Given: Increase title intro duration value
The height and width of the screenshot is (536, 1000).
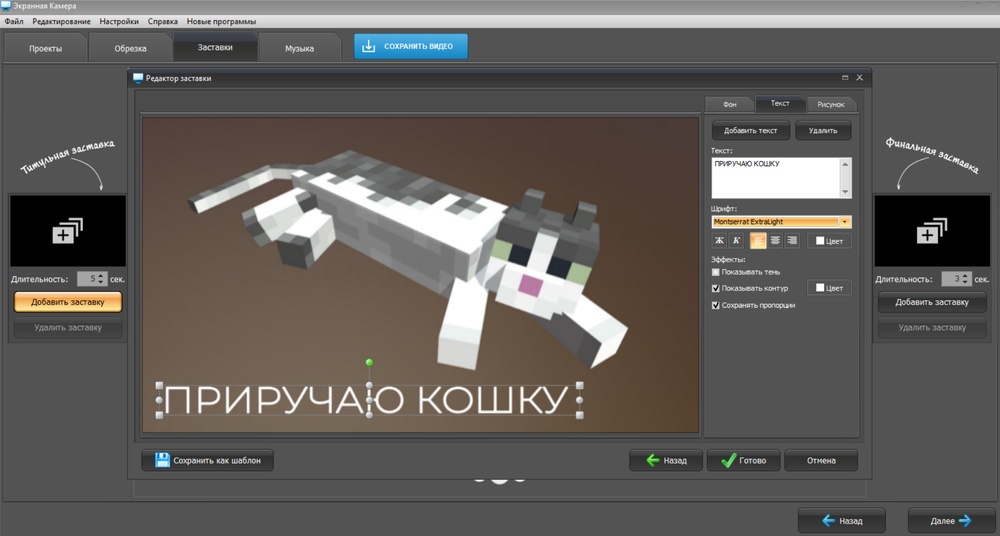Looking at the screenshot, I should pos(101,276).
